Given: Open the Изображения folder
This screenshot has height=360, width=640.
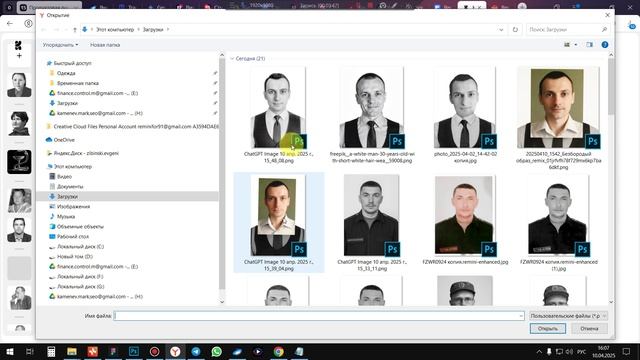Looking at the screenshot, I should pos(73,207).
